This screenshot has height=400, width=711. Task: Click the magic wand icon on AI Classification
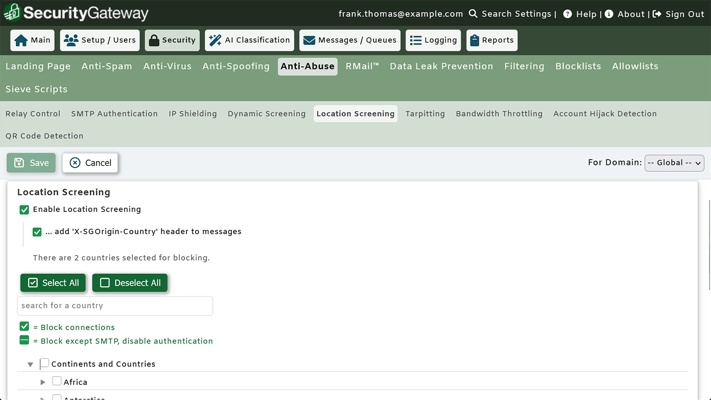click(215, 40)
